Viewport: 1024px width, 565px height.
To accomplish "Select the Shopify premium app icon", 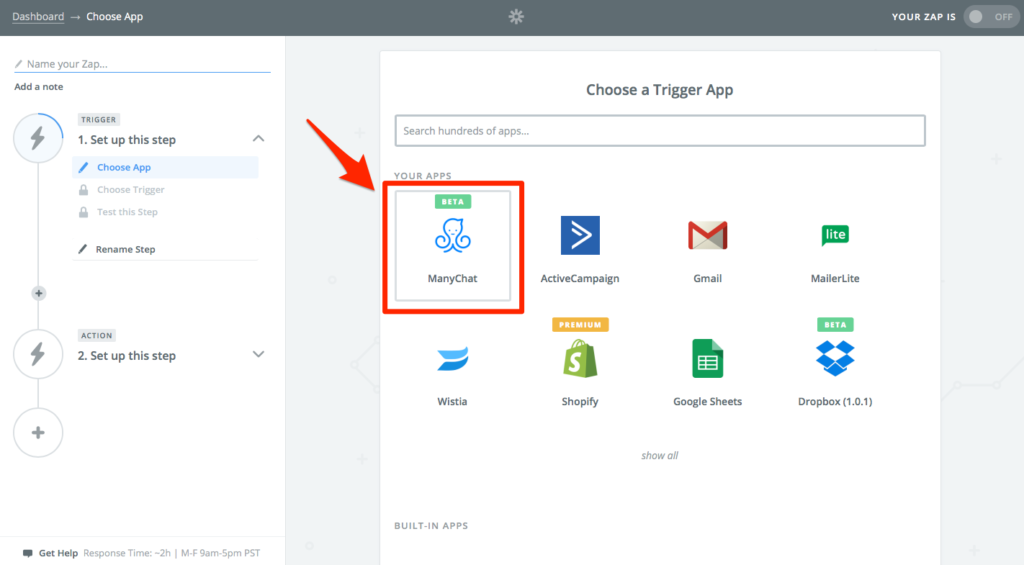I will click(x=580, y=359).
